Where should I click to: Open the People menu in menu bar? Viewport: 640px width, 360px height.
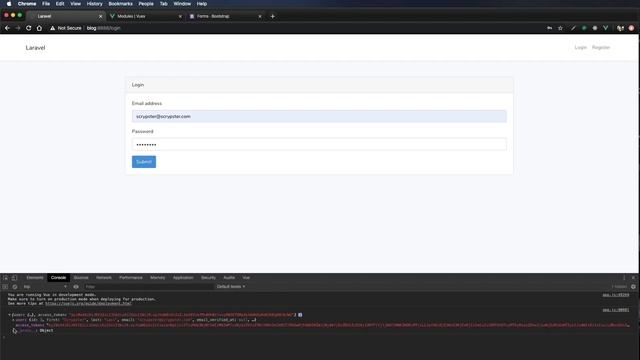pyautogui.click(x=146, y=4)
